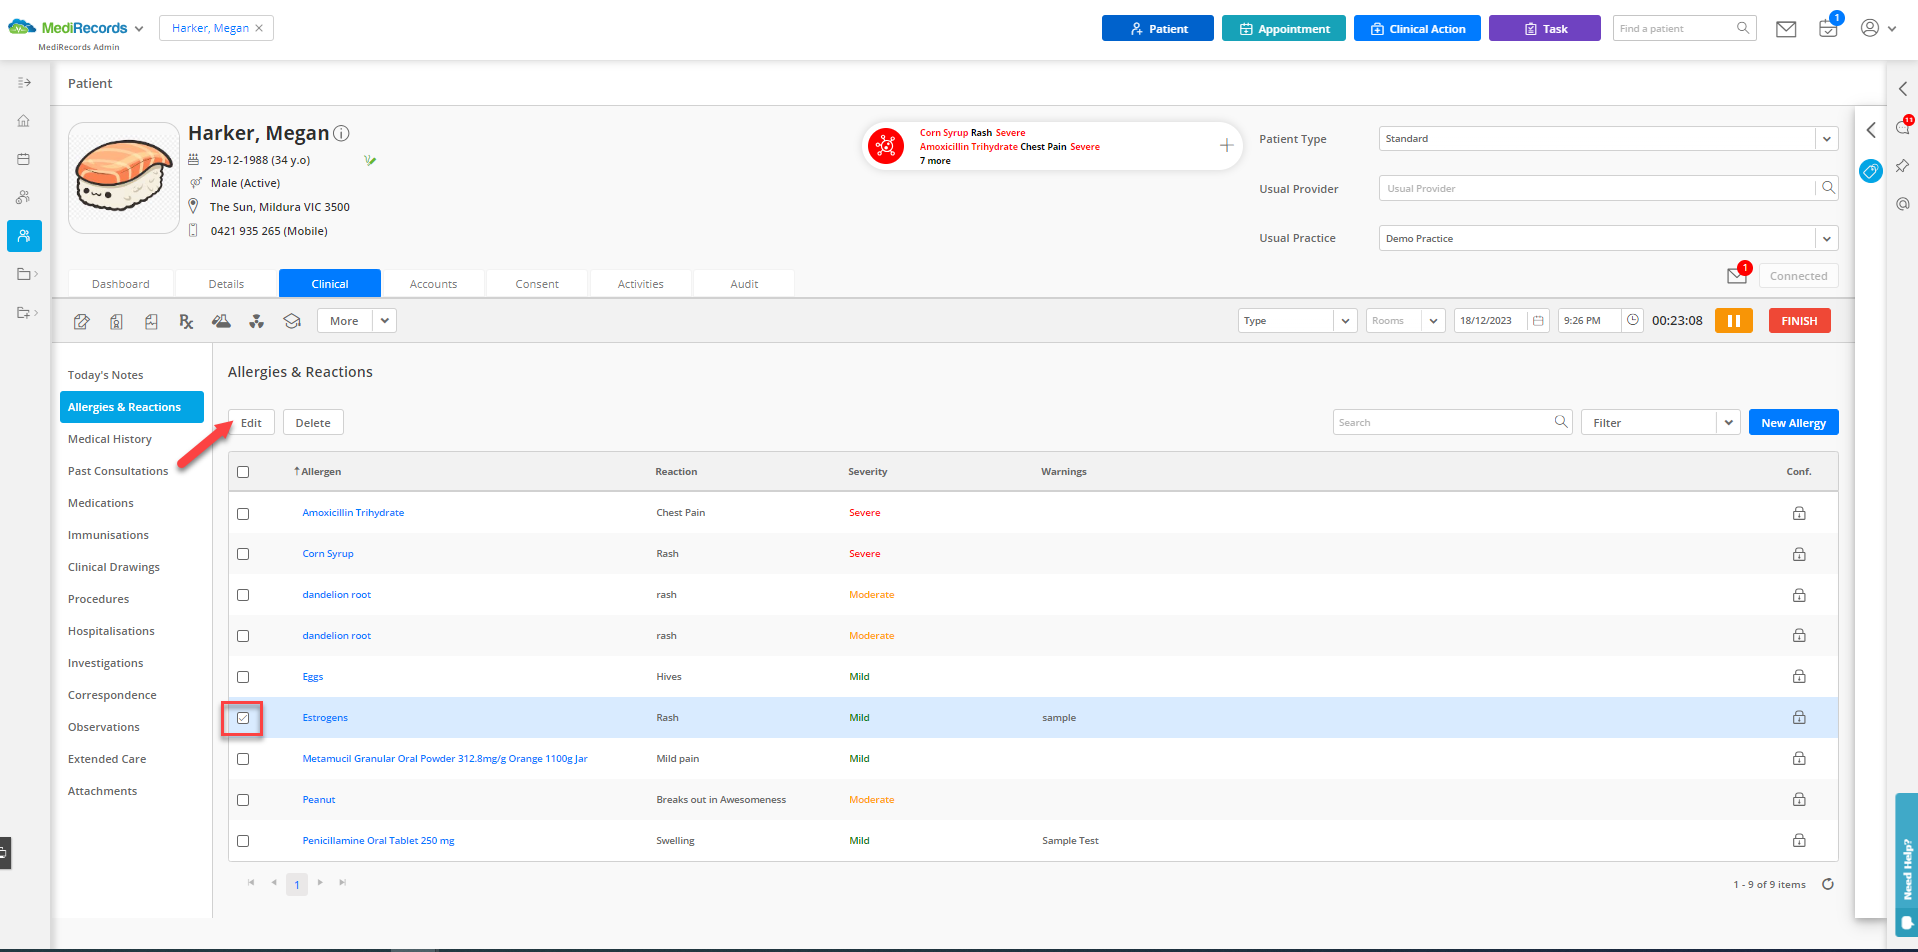Open lock icon for Amoxicillin Trihydrate row
This screenshot has height=952, width=1918.
(x=1799, y=513)
